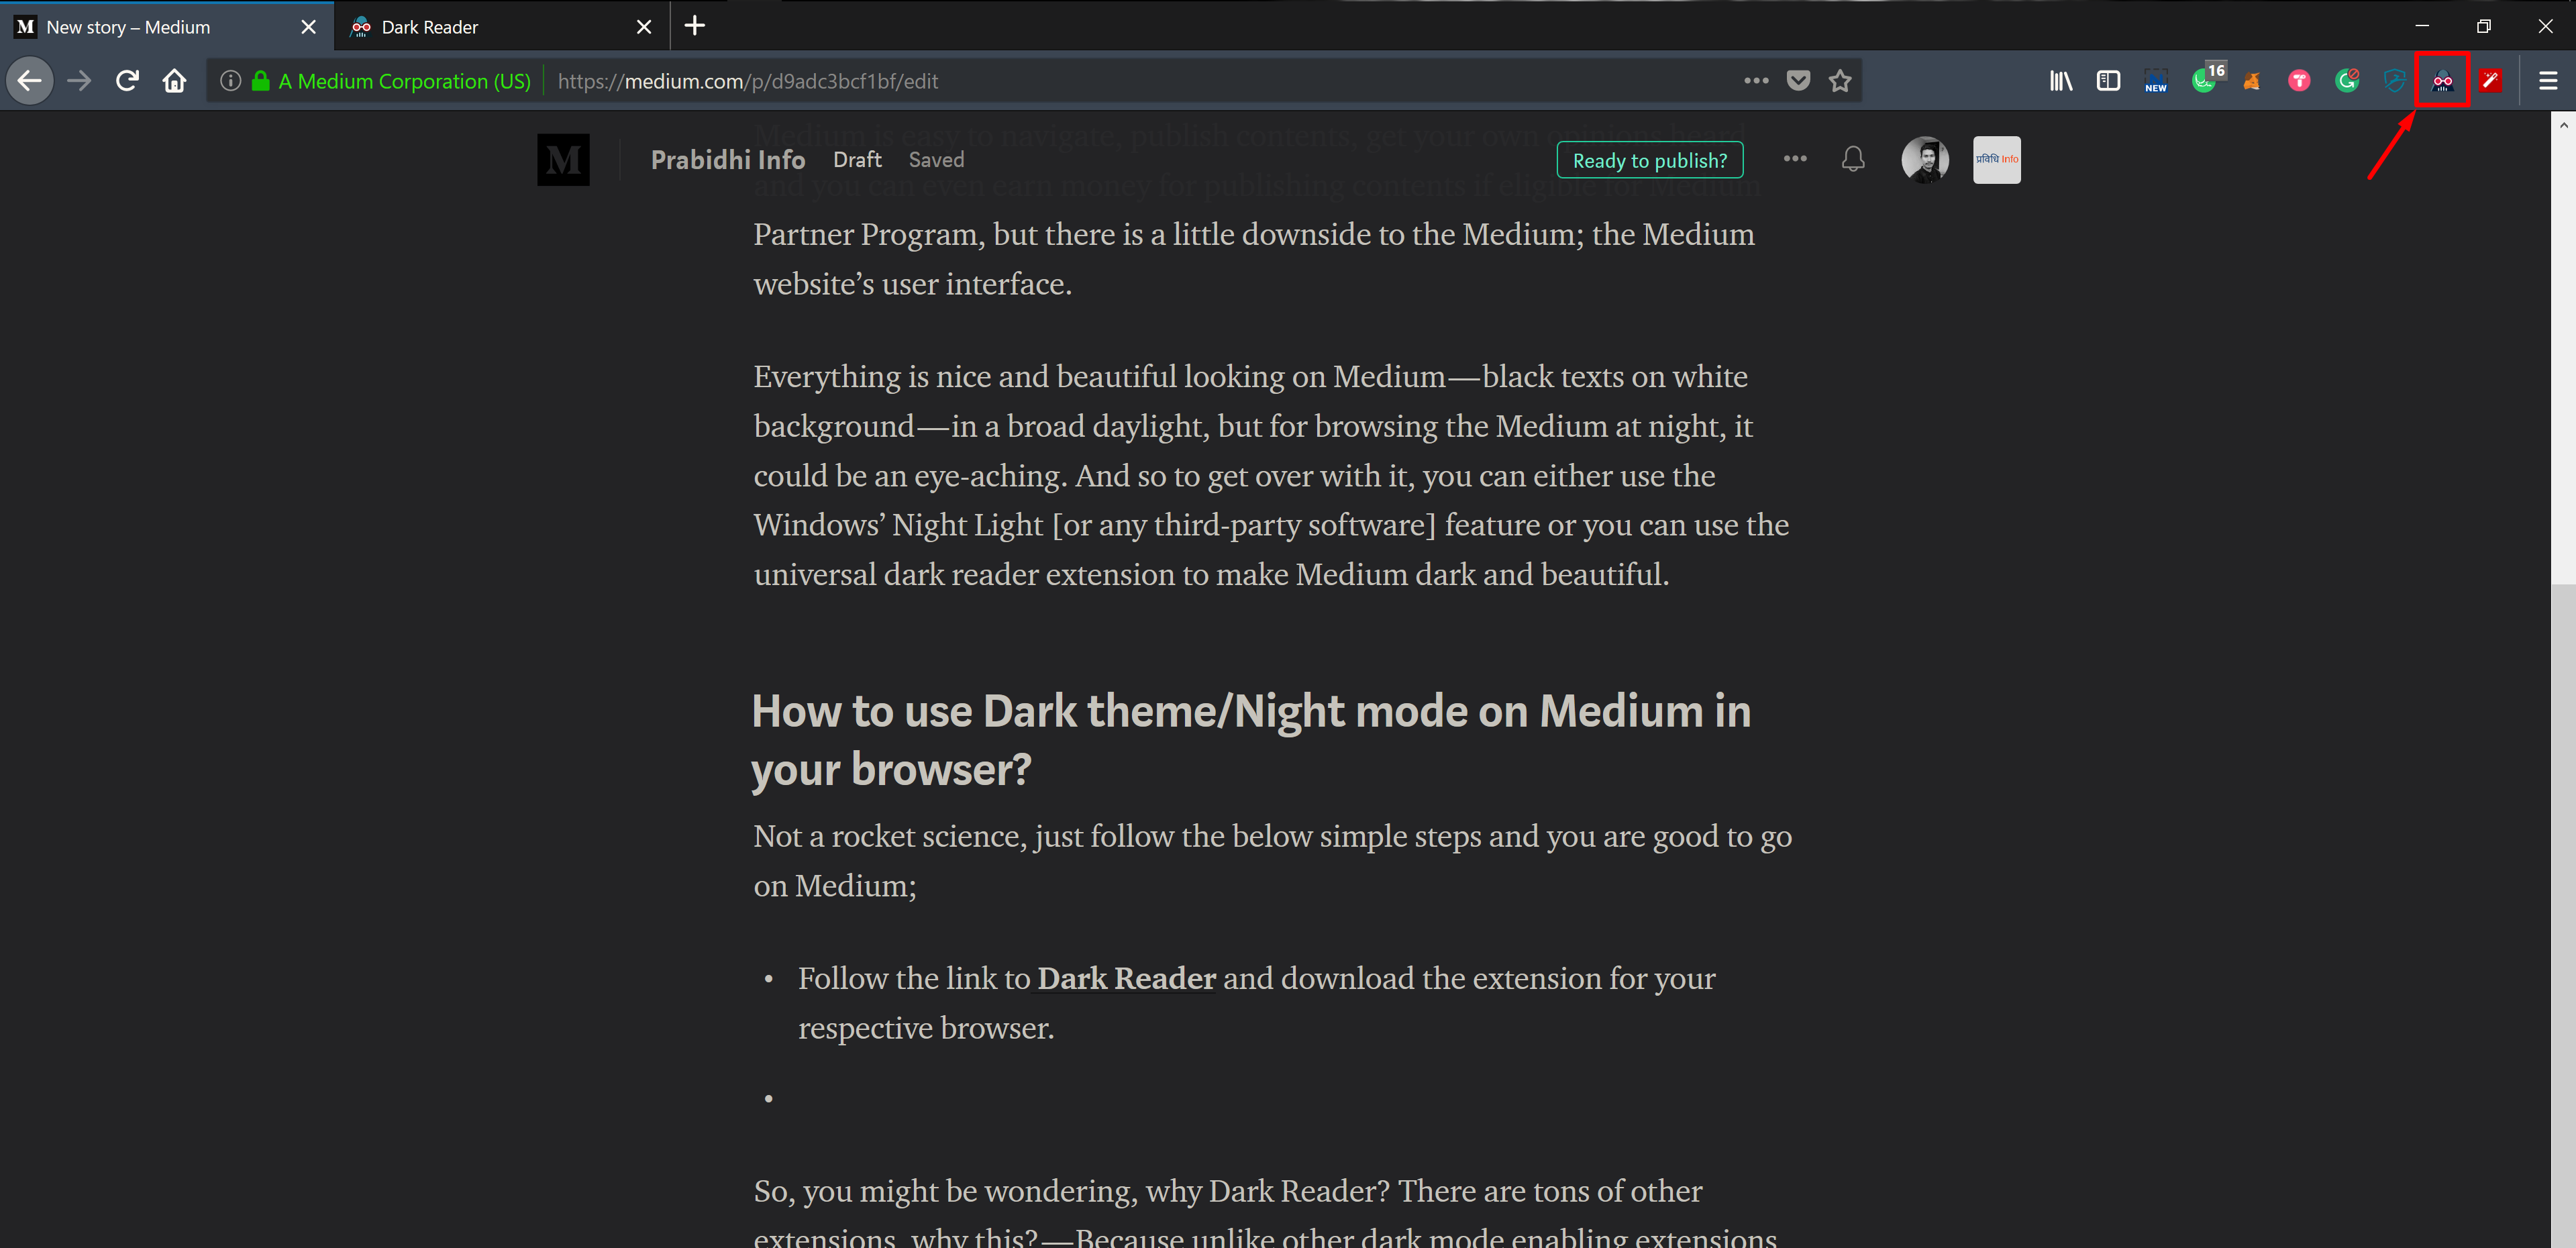Click the scrollbar up arrow
The height and width of the screenshot is (1248, 2576).
(x=2563, y=124)
